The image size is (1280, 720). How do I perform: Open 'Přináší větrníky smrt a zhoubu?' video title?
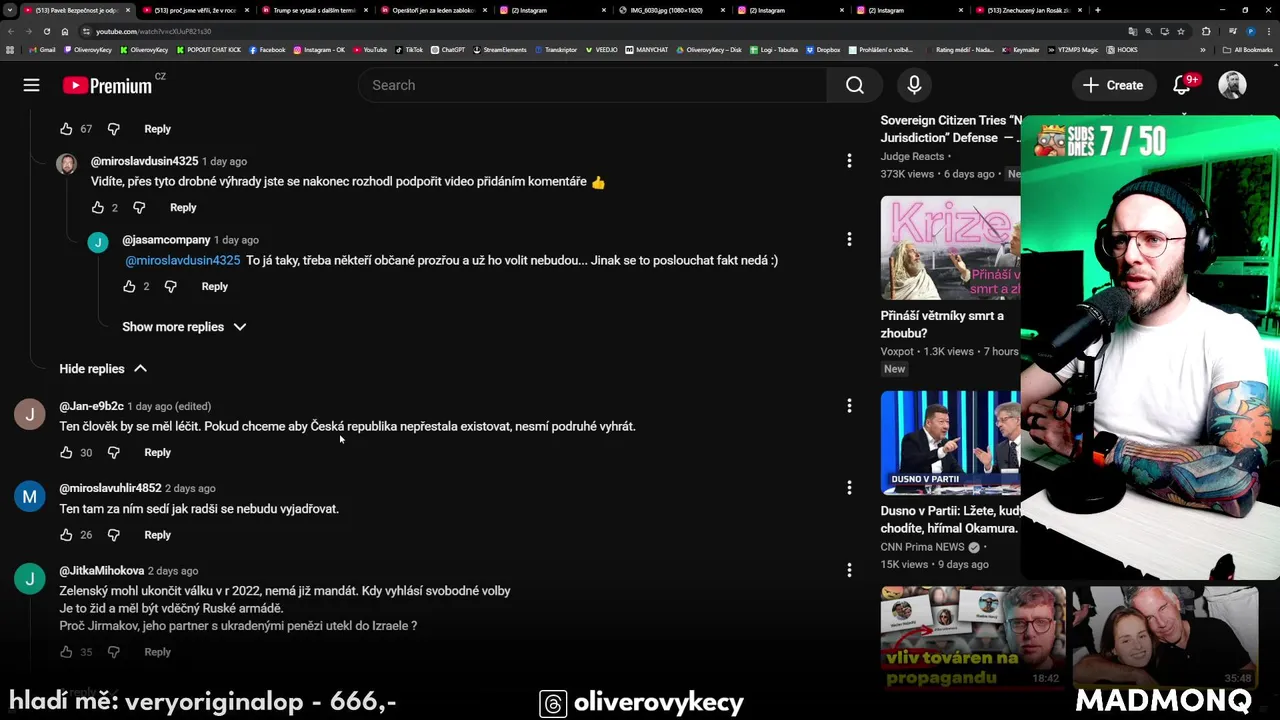(942, 324)
